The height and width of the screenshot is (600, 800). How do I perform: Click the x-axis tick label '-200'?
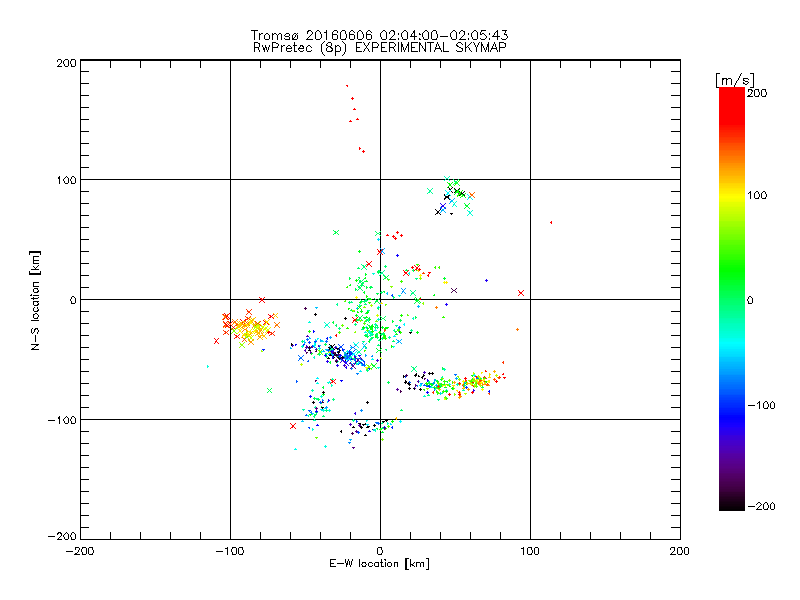80,551
